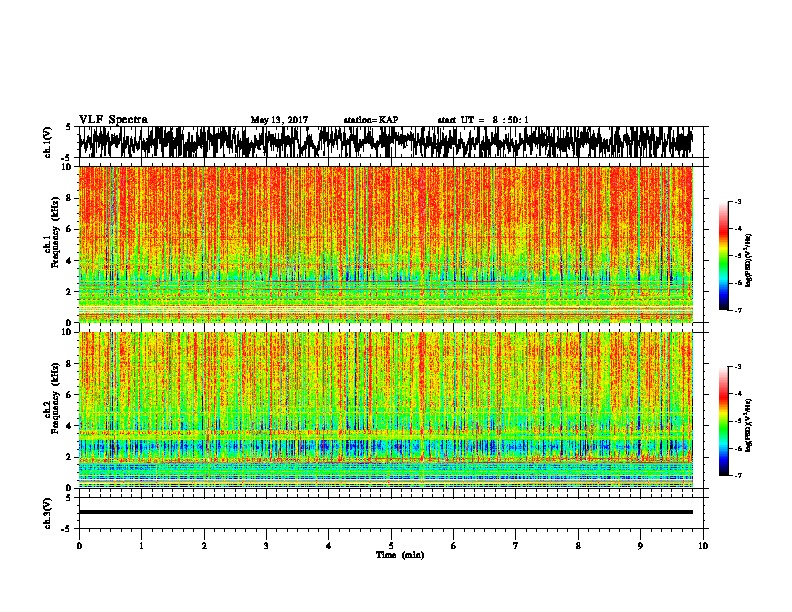This screenshot has width=792, height=612.
Task: Click the ch.2 spectrogram panel
Action: (x=385, y=410)
